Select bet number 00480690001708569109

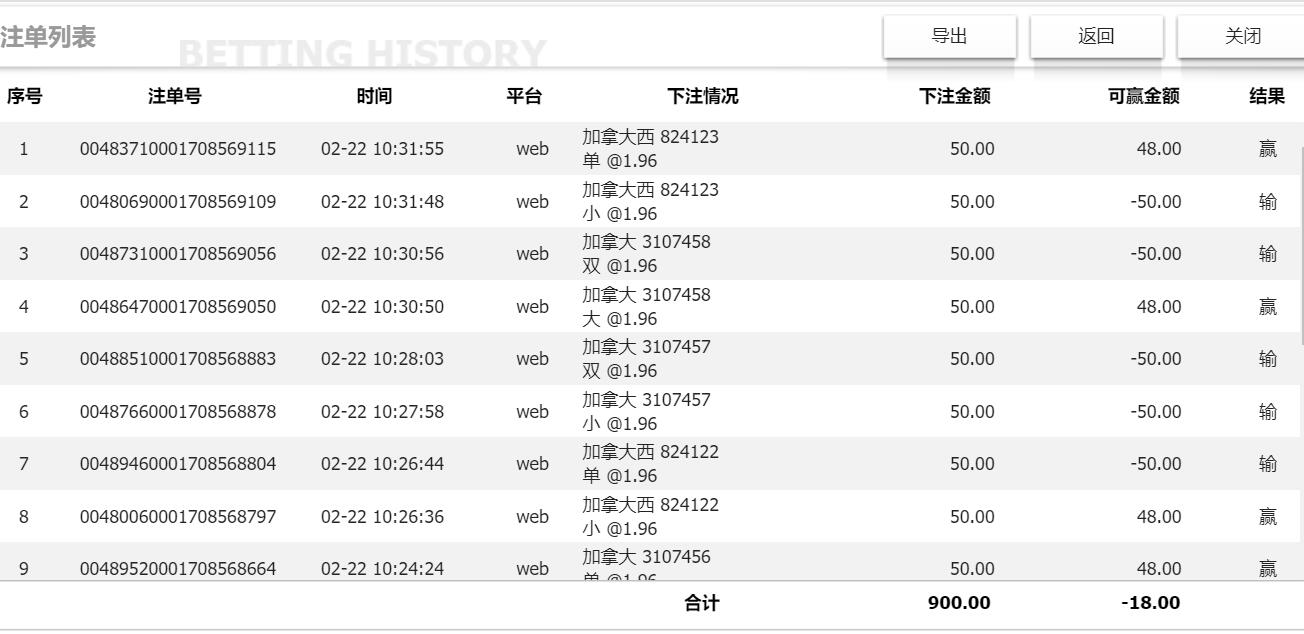(x=178, y=202)
